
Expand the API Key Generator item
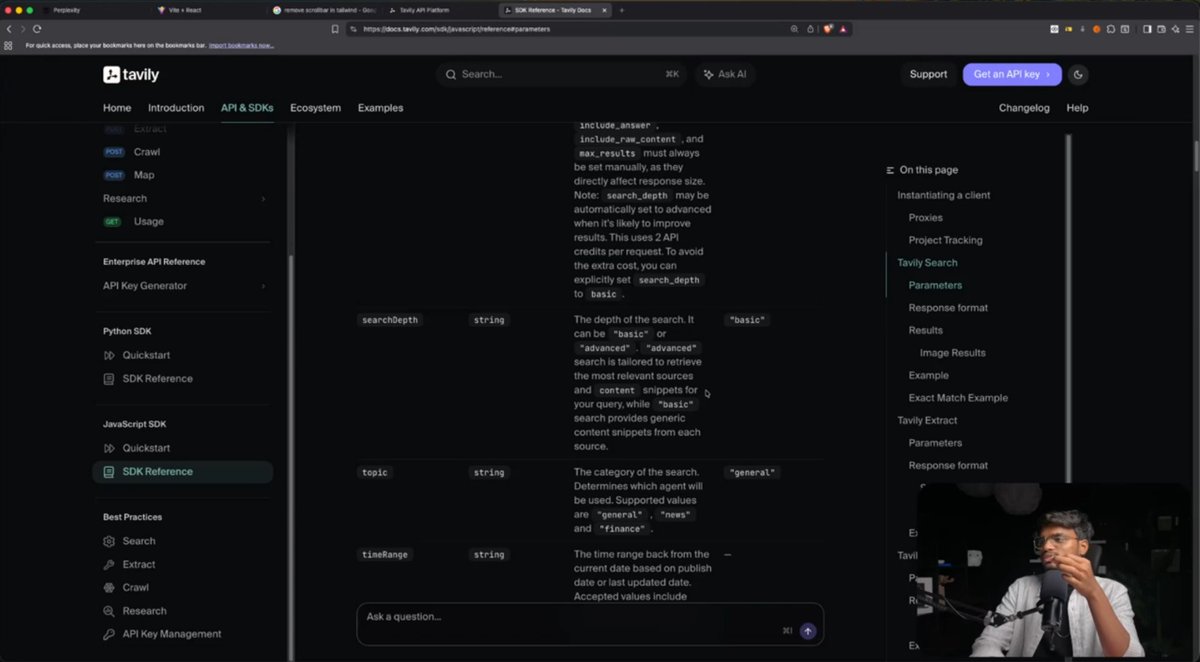pyautogui.click(x=182, y=286)
